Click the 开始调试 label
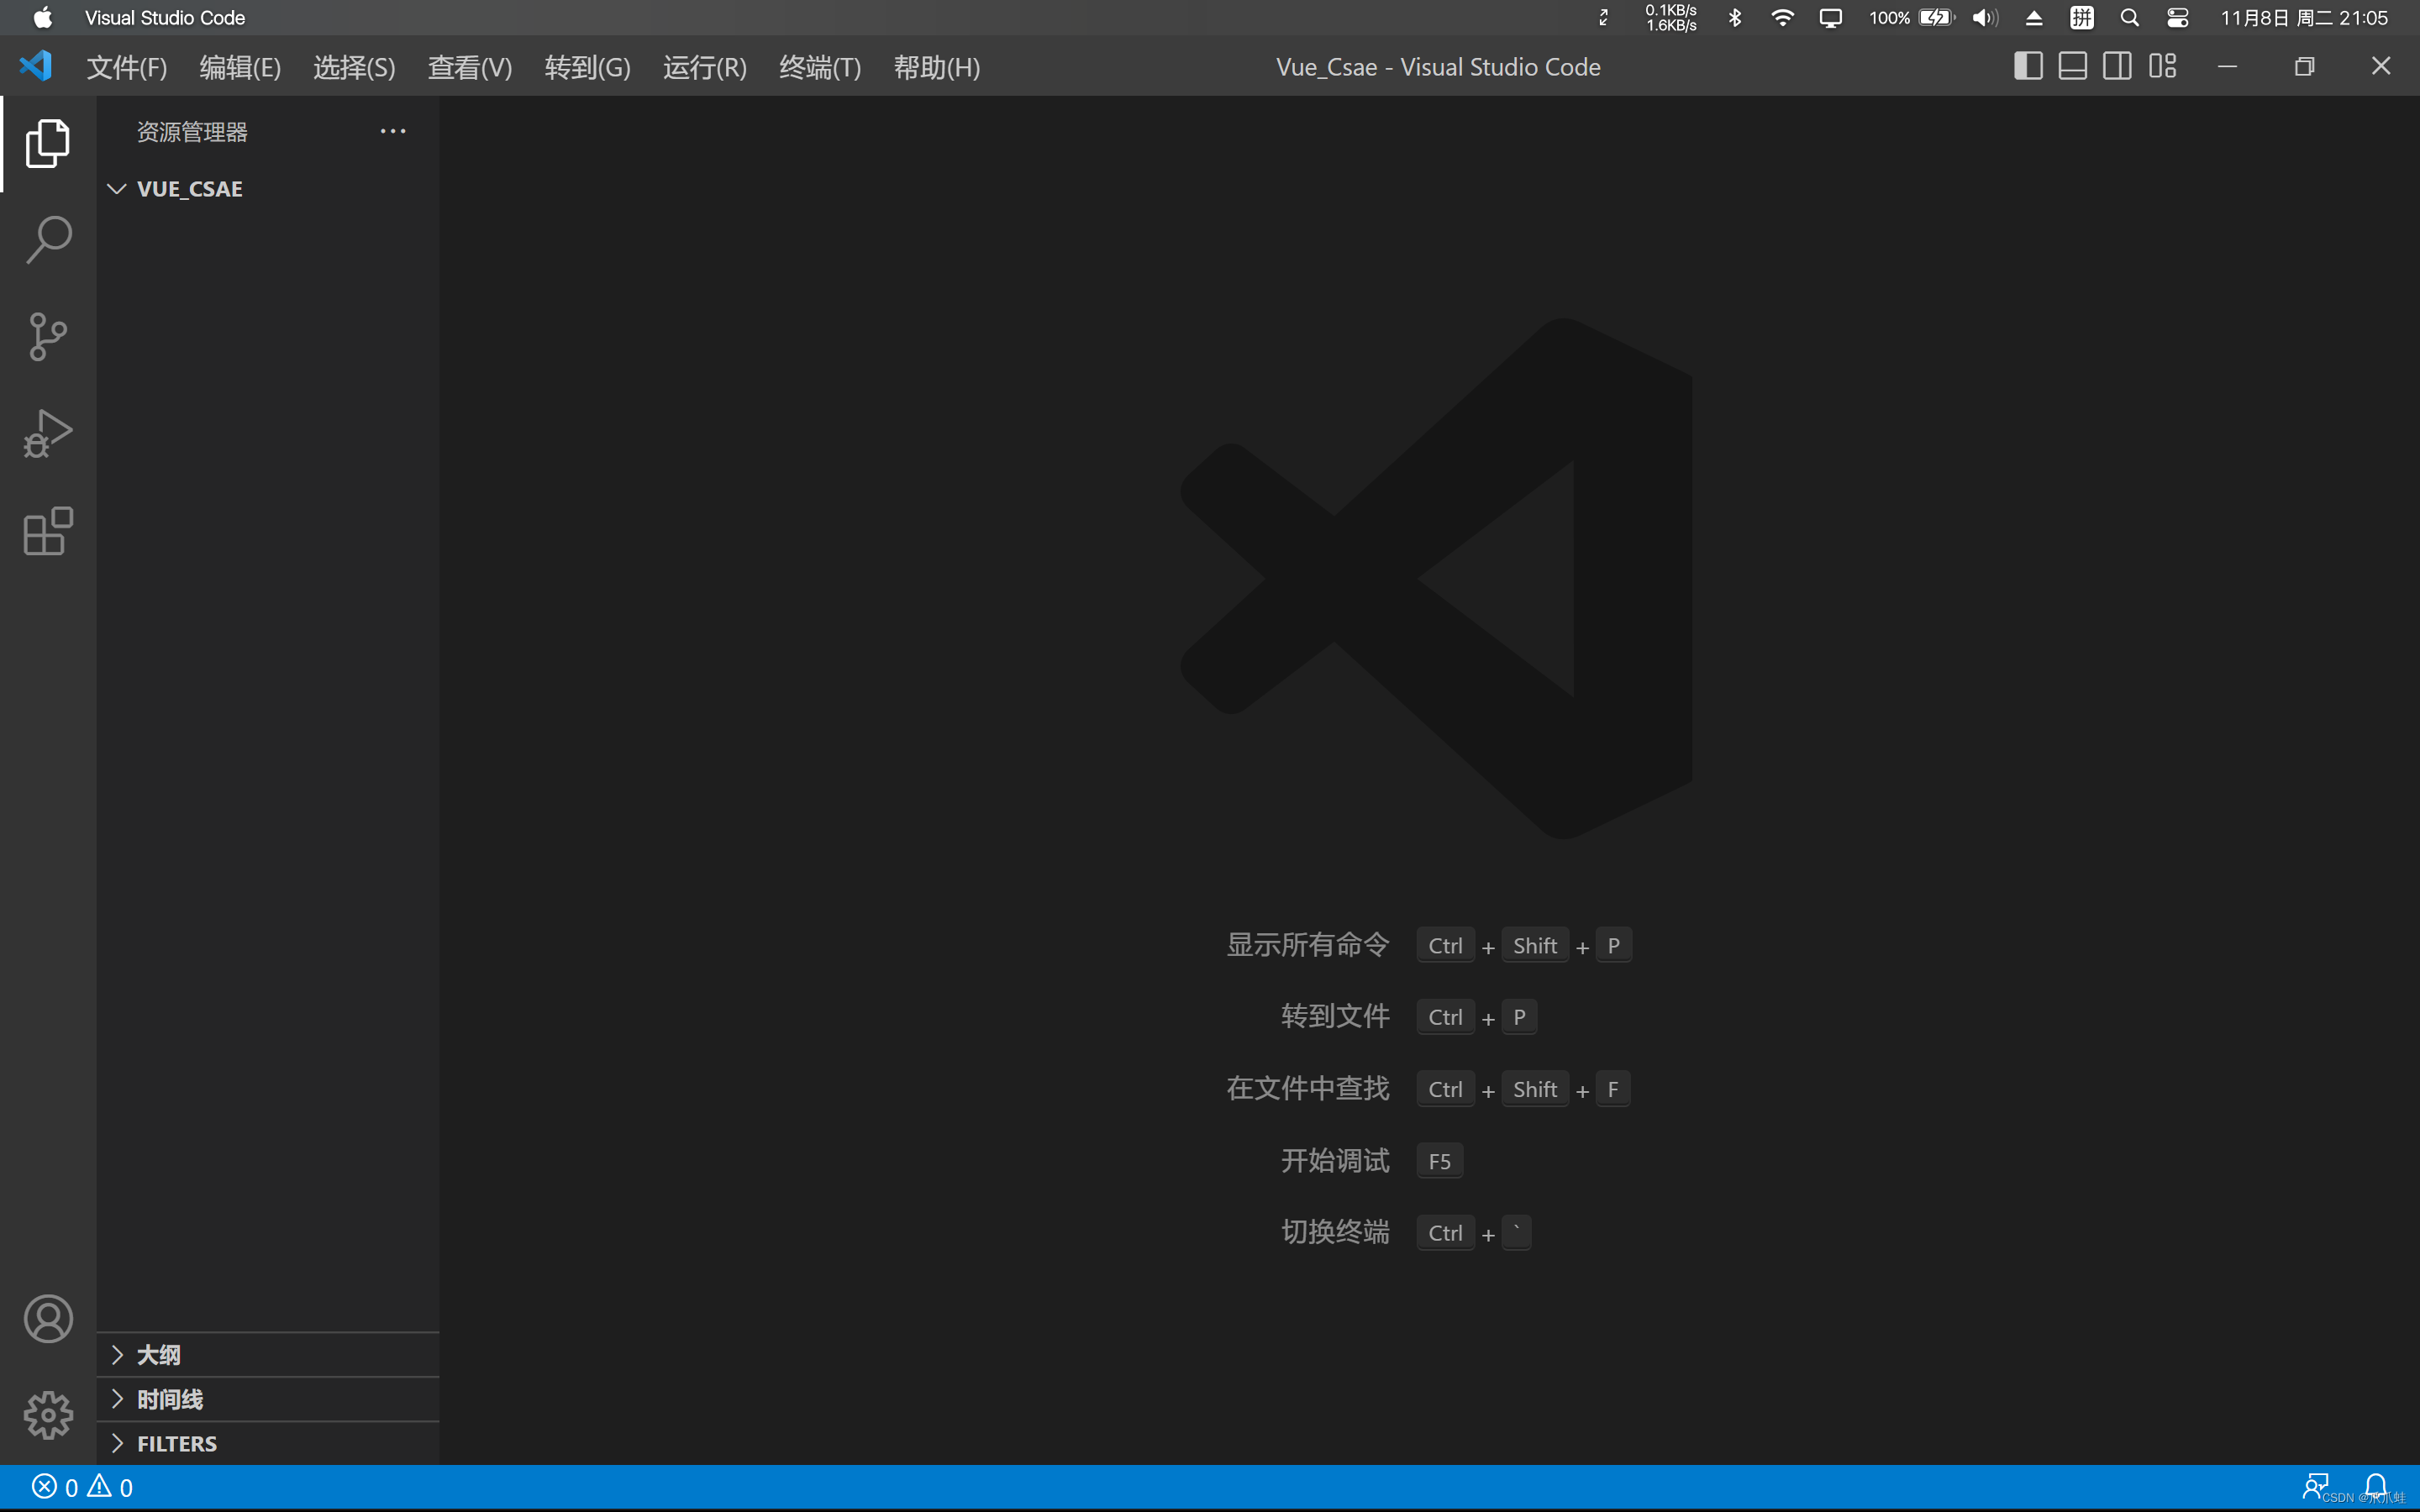 click(x=1335, y=1161)
